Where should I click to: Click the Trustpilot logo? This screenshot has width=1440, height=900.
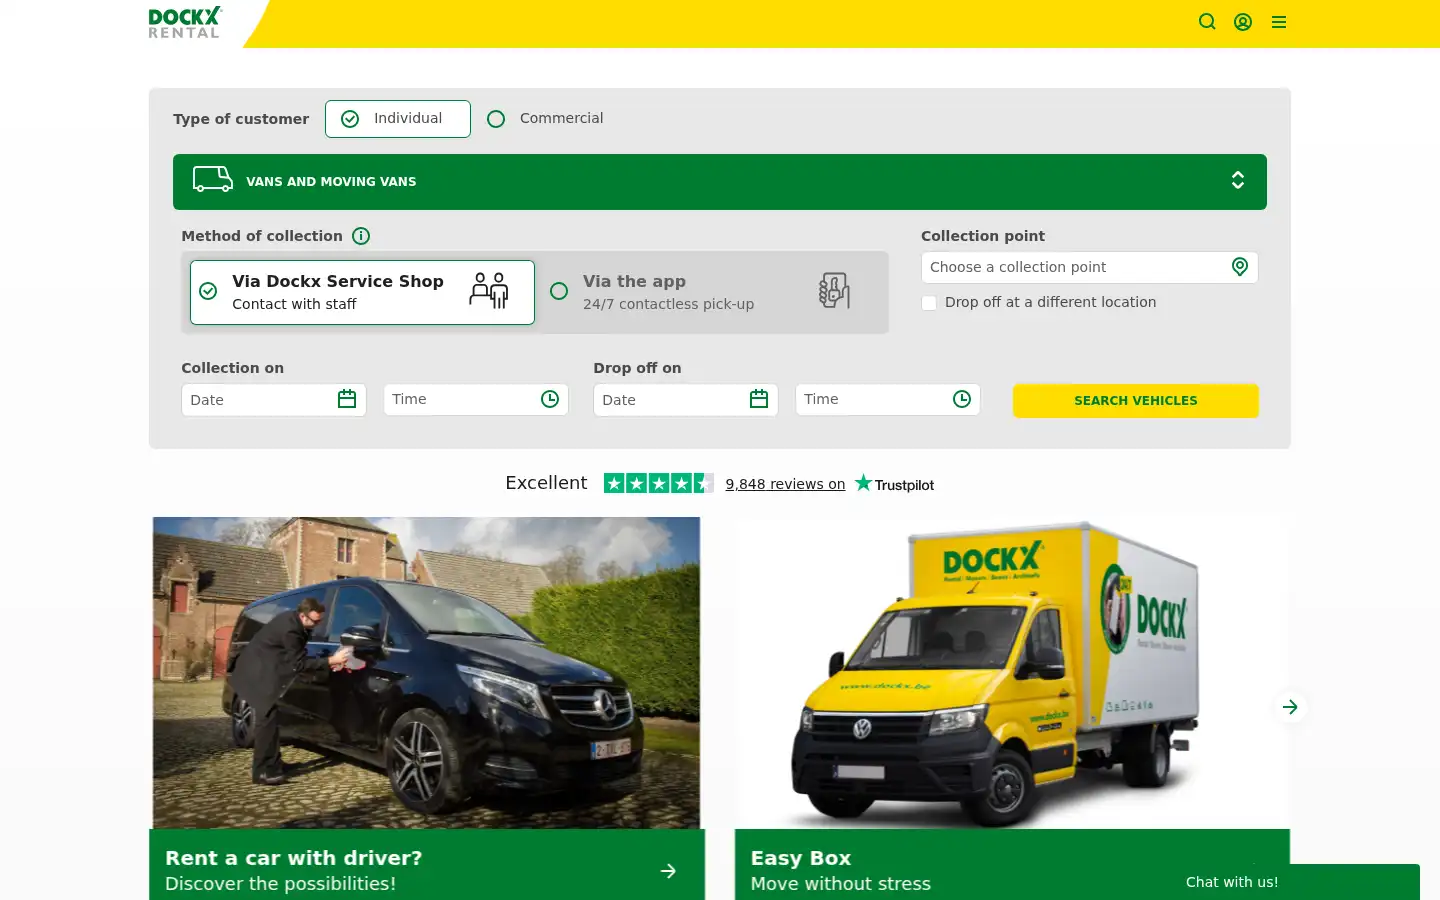894,484
